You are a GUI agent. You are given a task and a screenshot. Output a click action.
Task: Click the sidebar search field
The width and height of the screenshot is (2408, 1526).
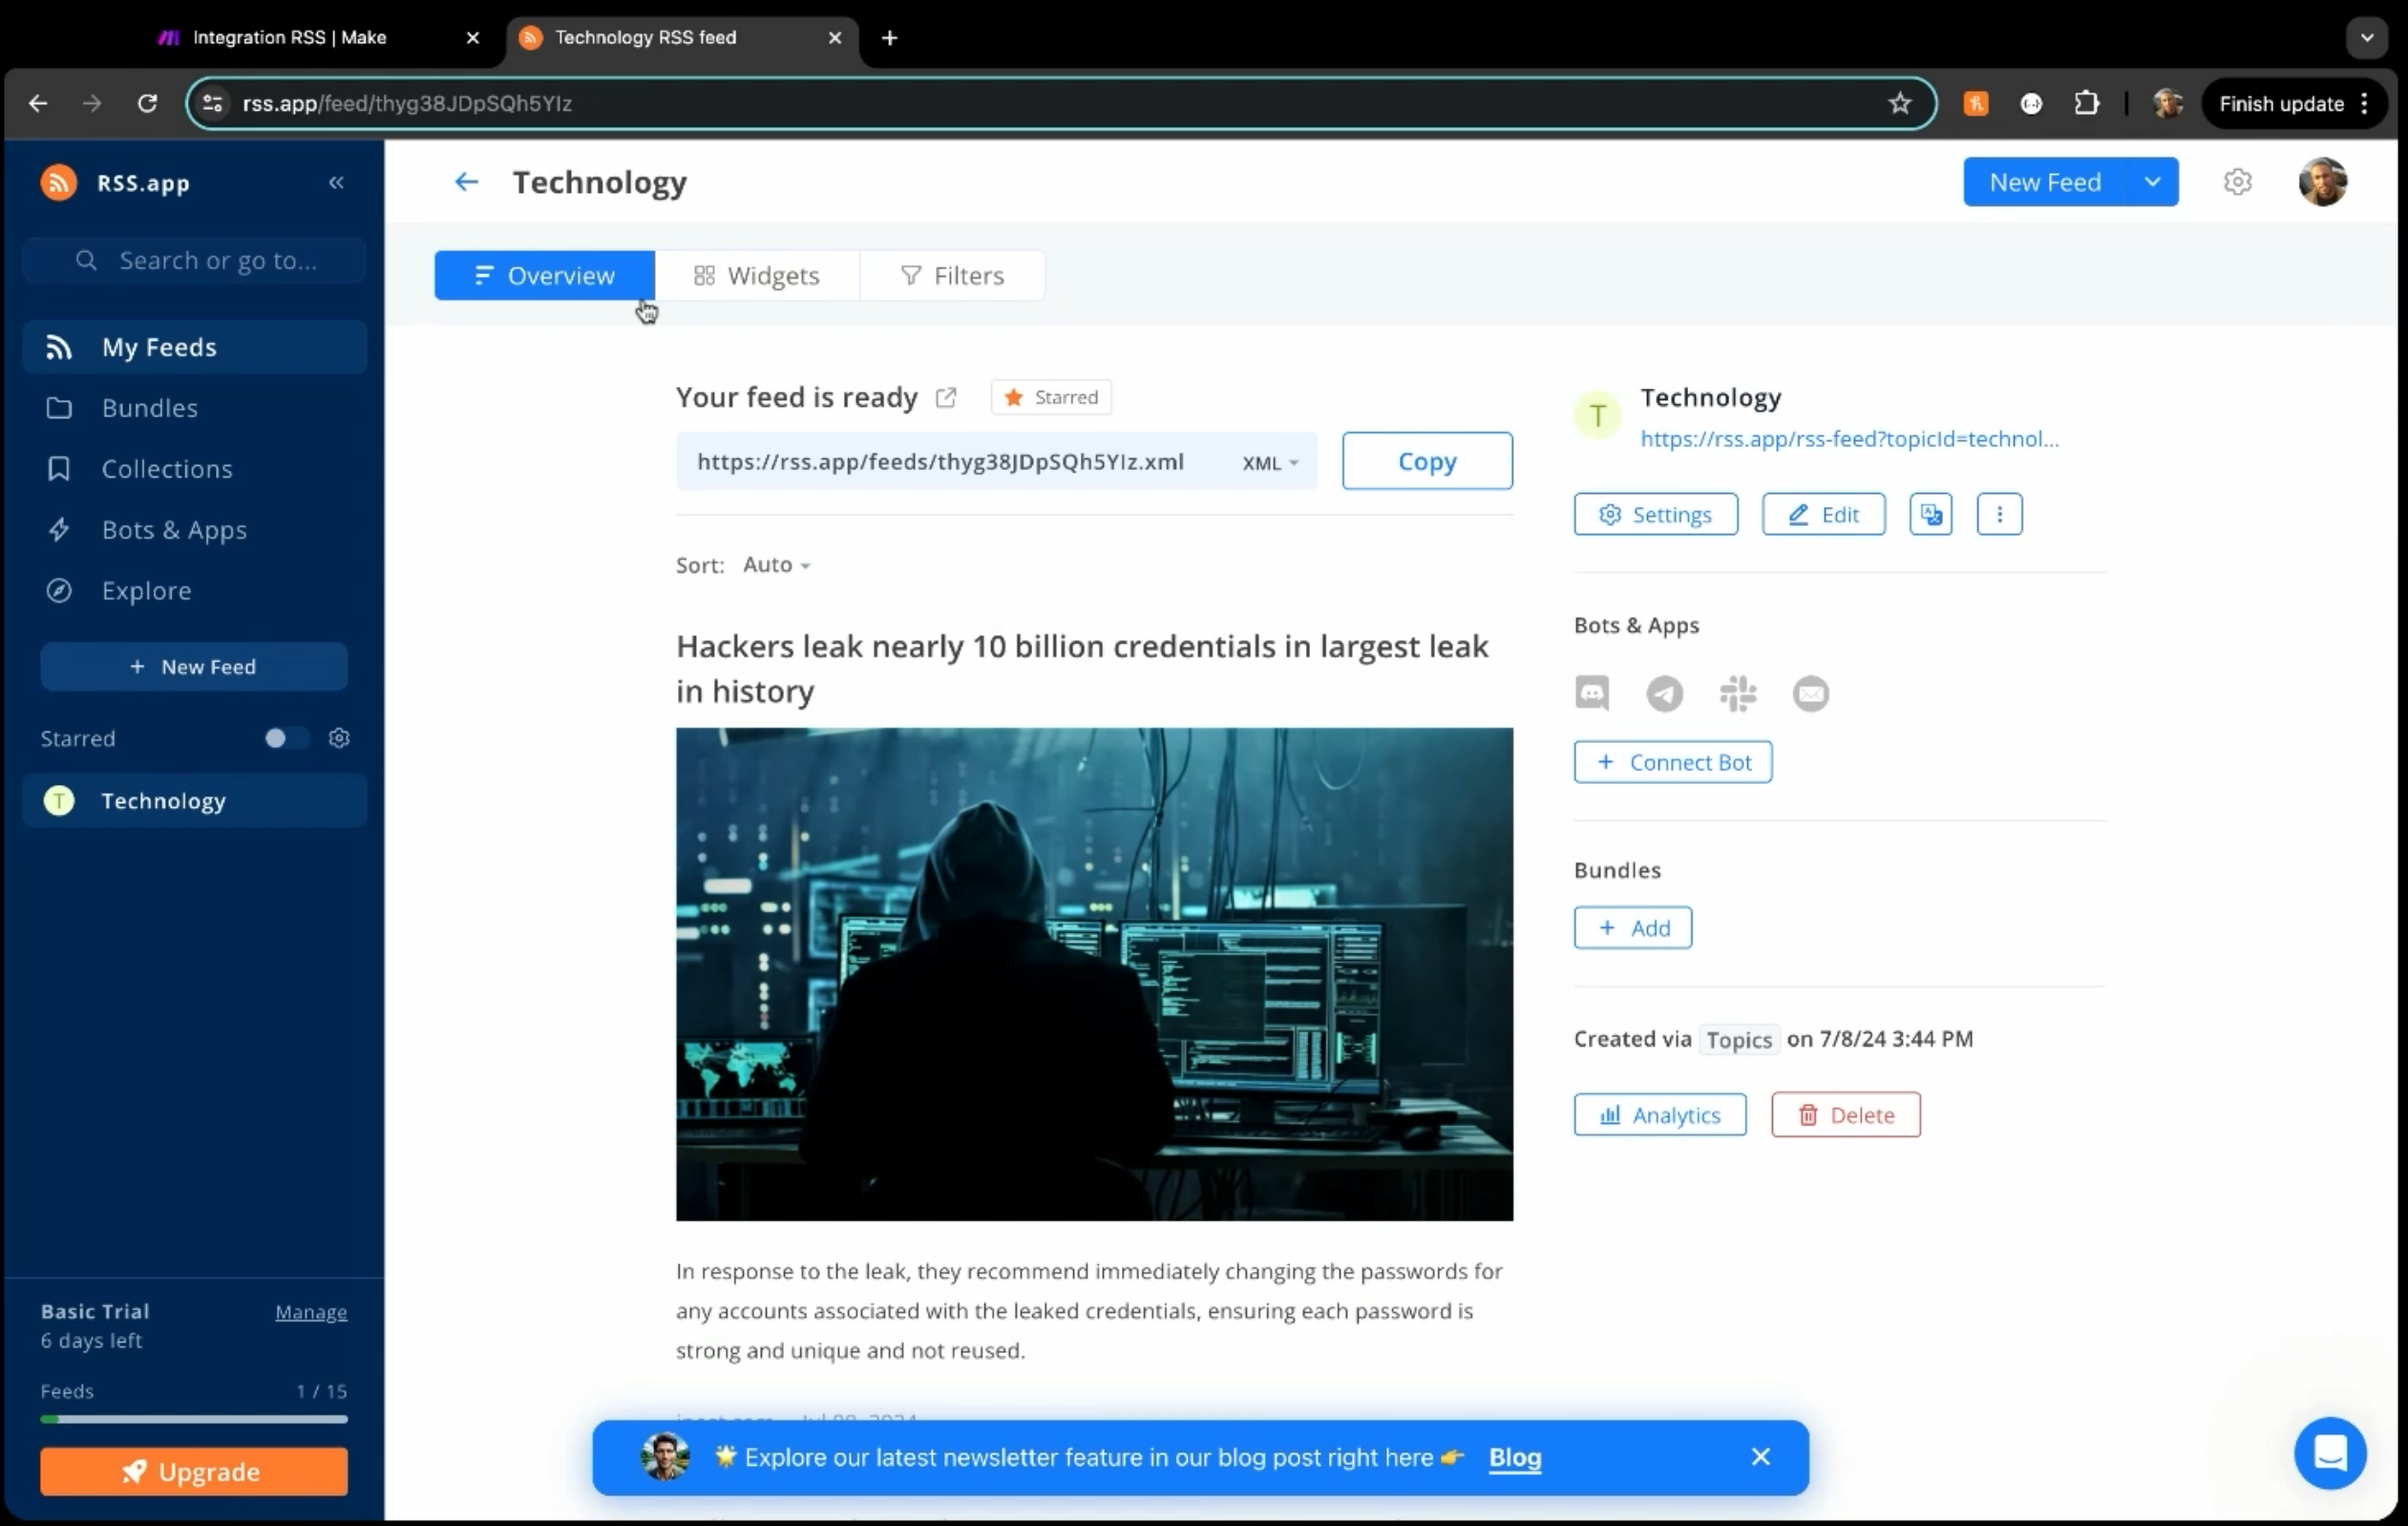tap(195, 261)
